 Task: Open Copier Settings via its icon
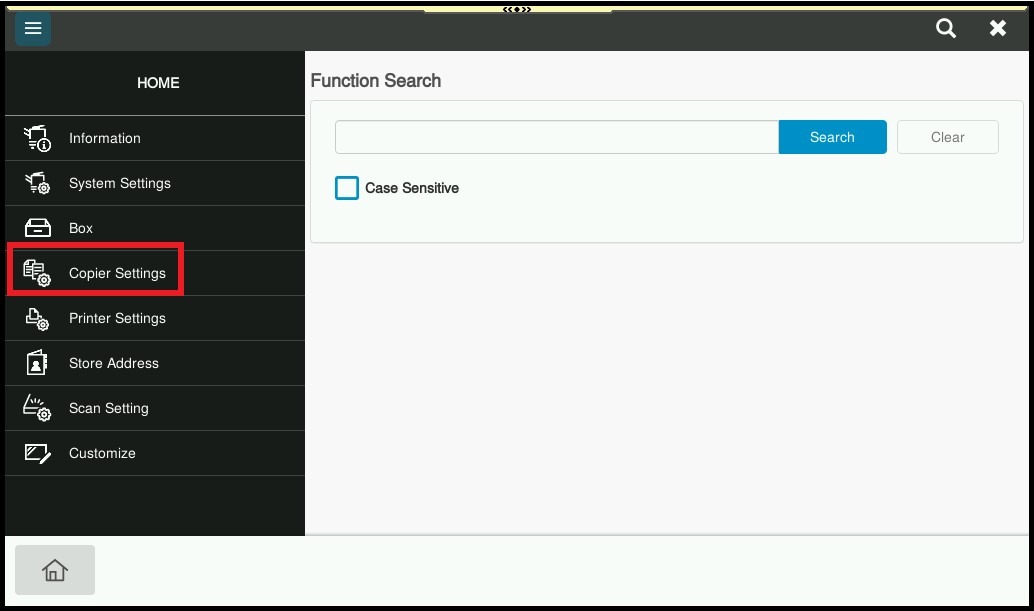click(36, 272)
